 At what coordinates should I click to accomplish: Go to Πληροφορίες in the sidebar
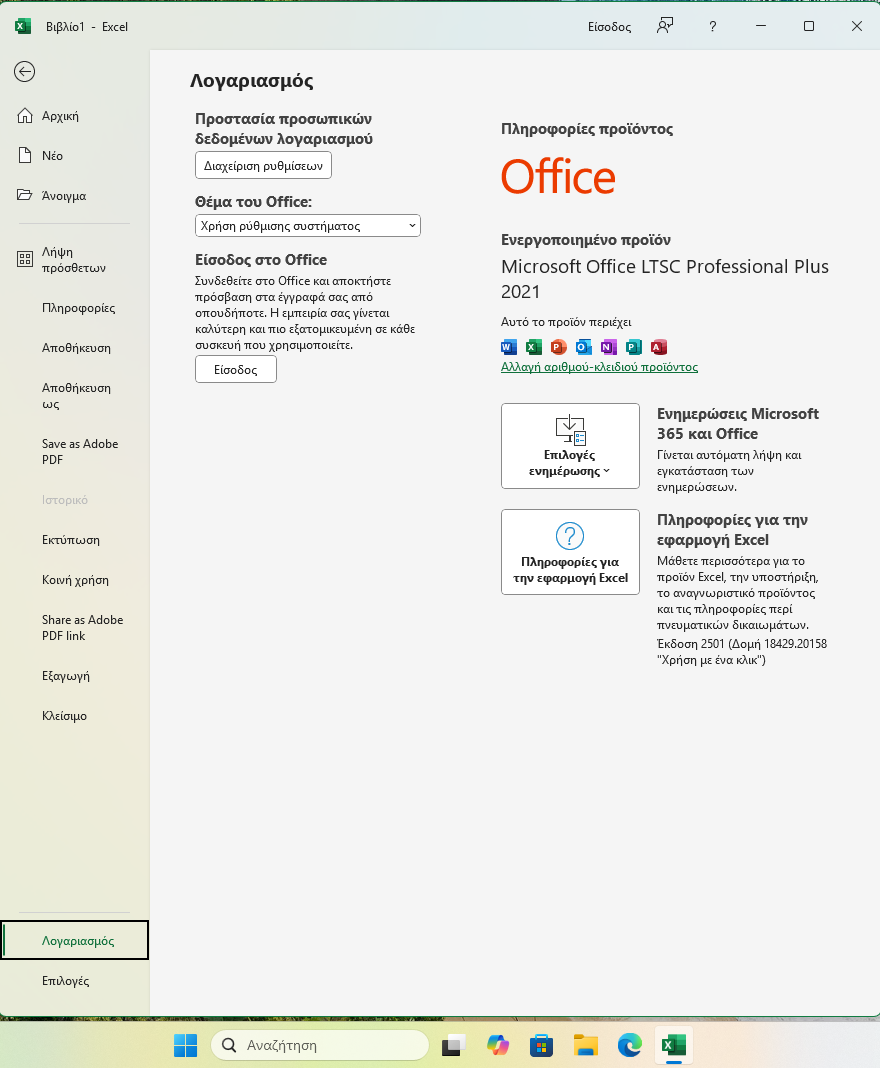pyautogui.click(x=74, y=308)
